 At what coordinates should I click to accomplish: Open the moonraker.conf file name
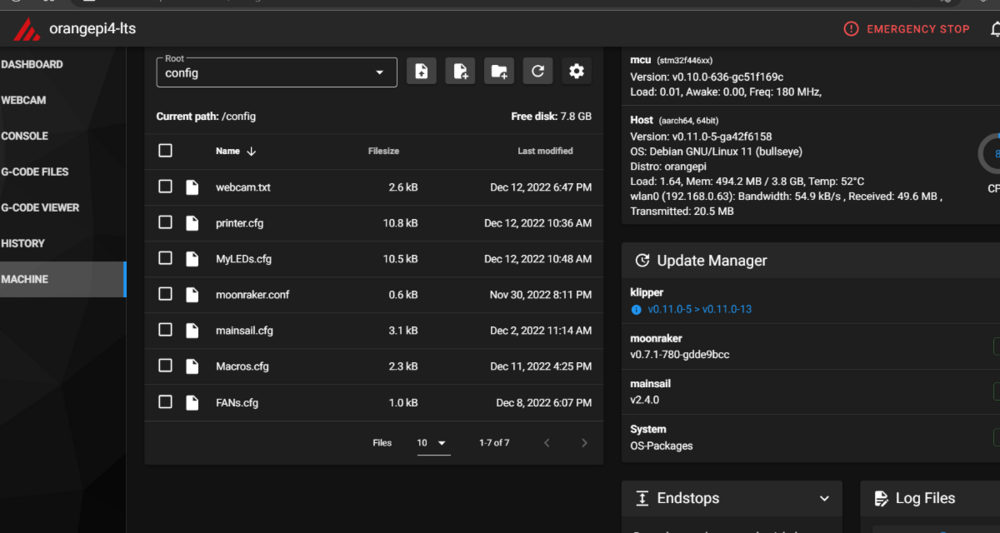(253, 295)
